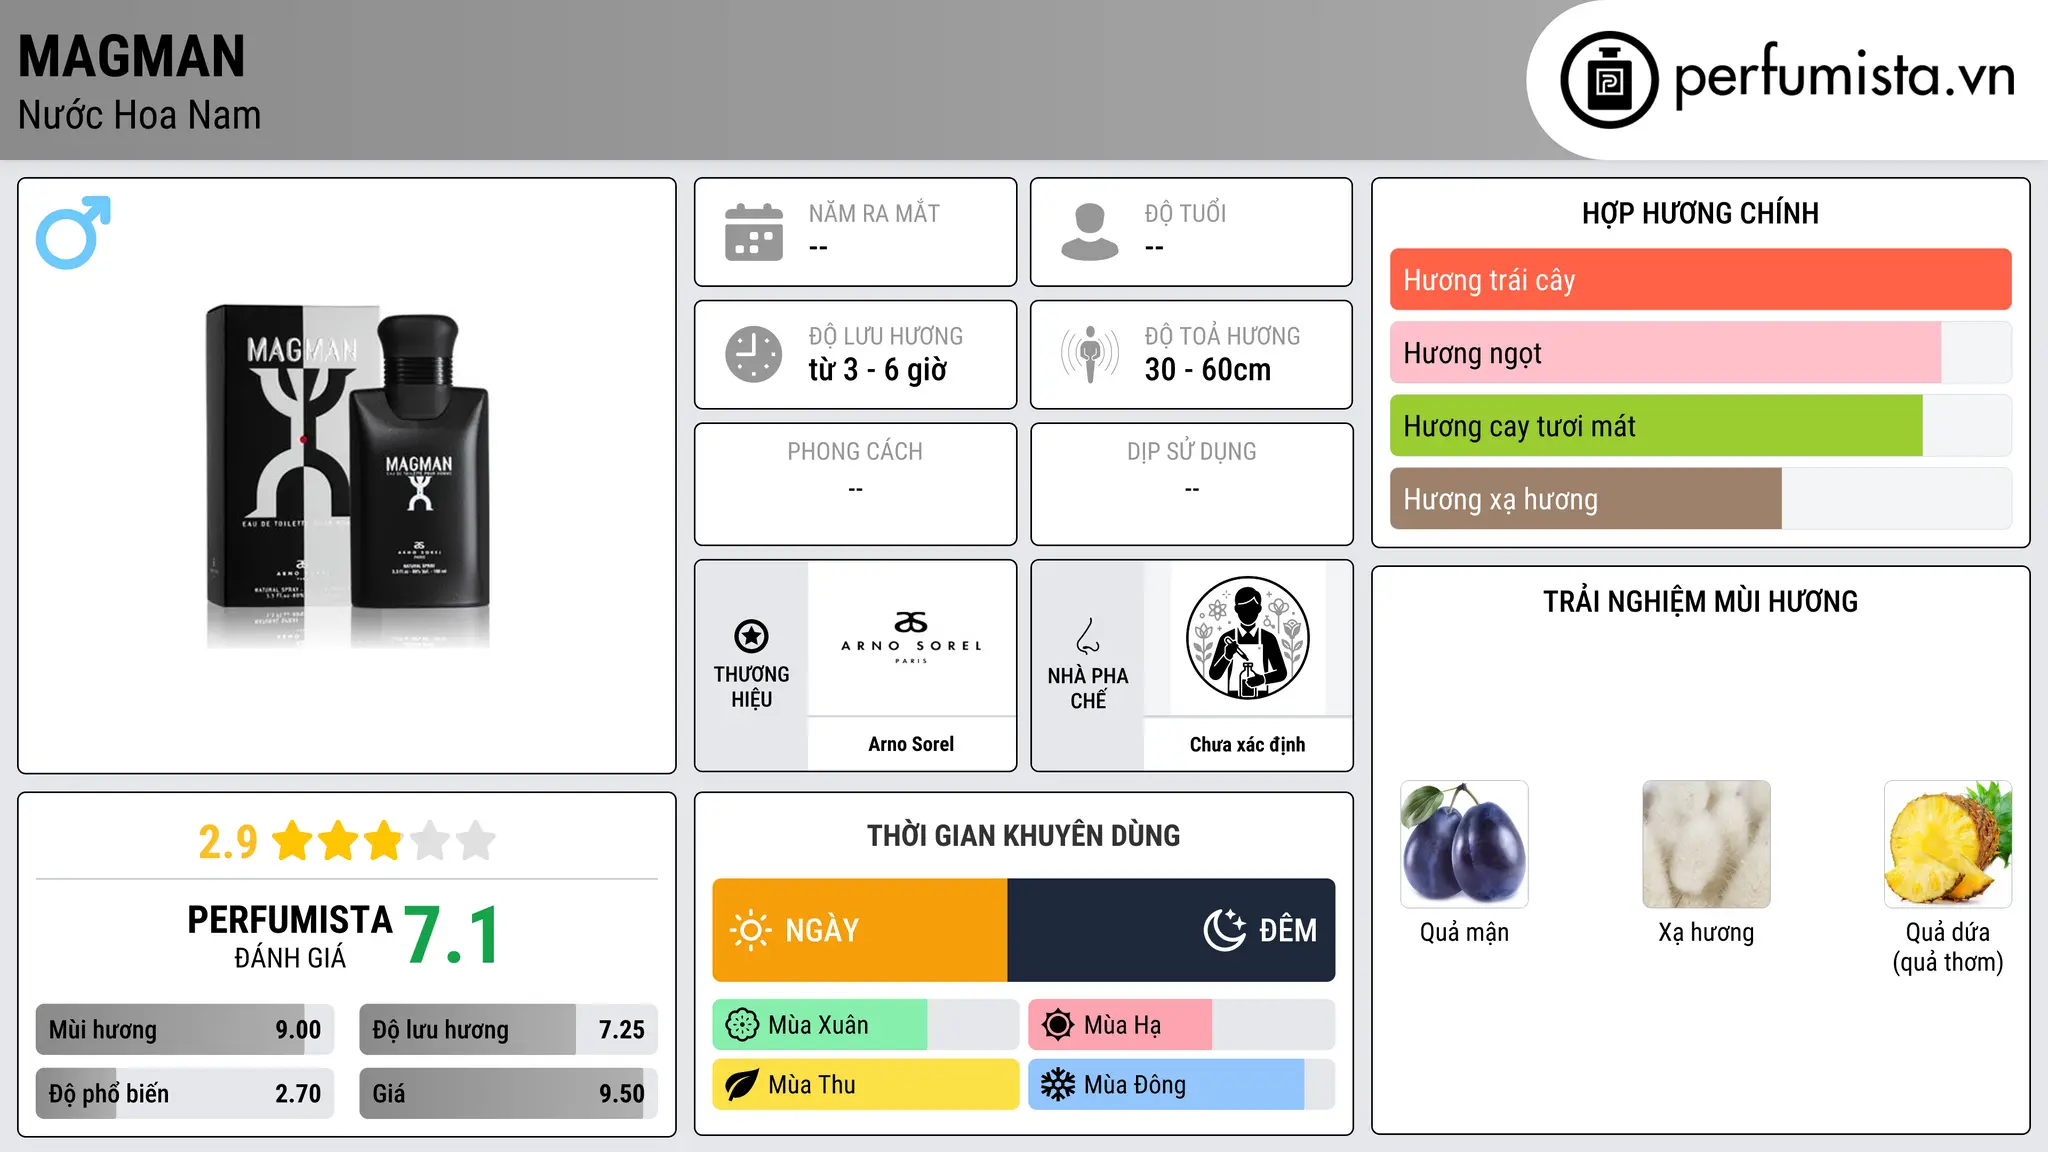This screenshot has width=2048, height=1152.
Task: Click the first yellow rating star
Action: (x=293, y=841)
